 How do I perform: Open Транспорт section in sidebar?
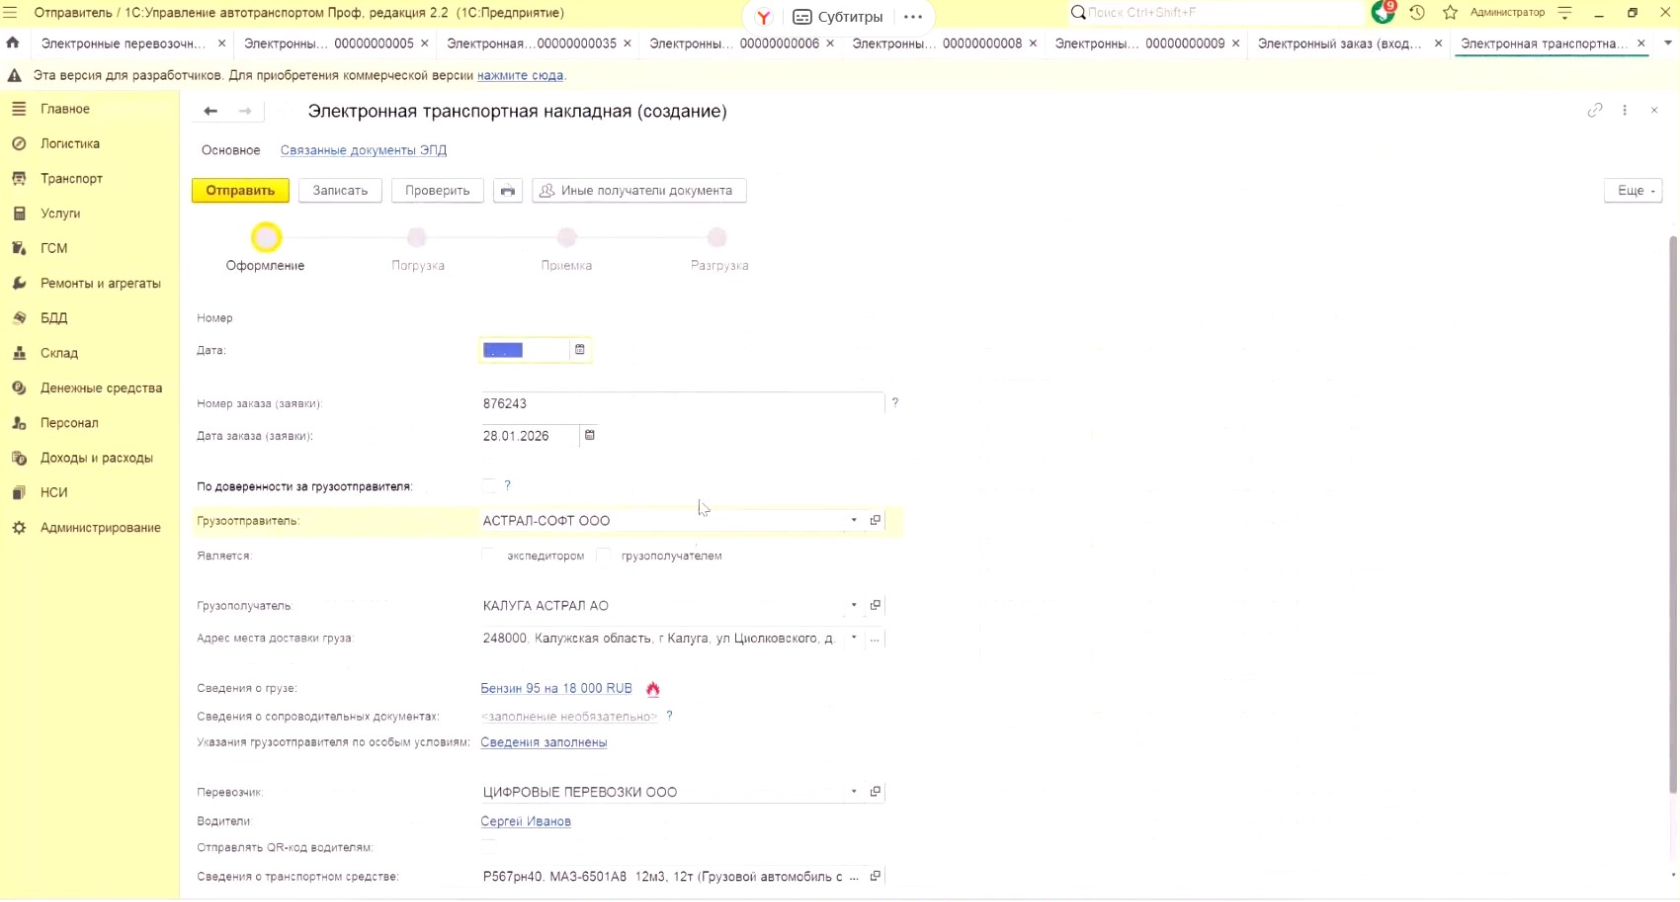coord(71,178)
